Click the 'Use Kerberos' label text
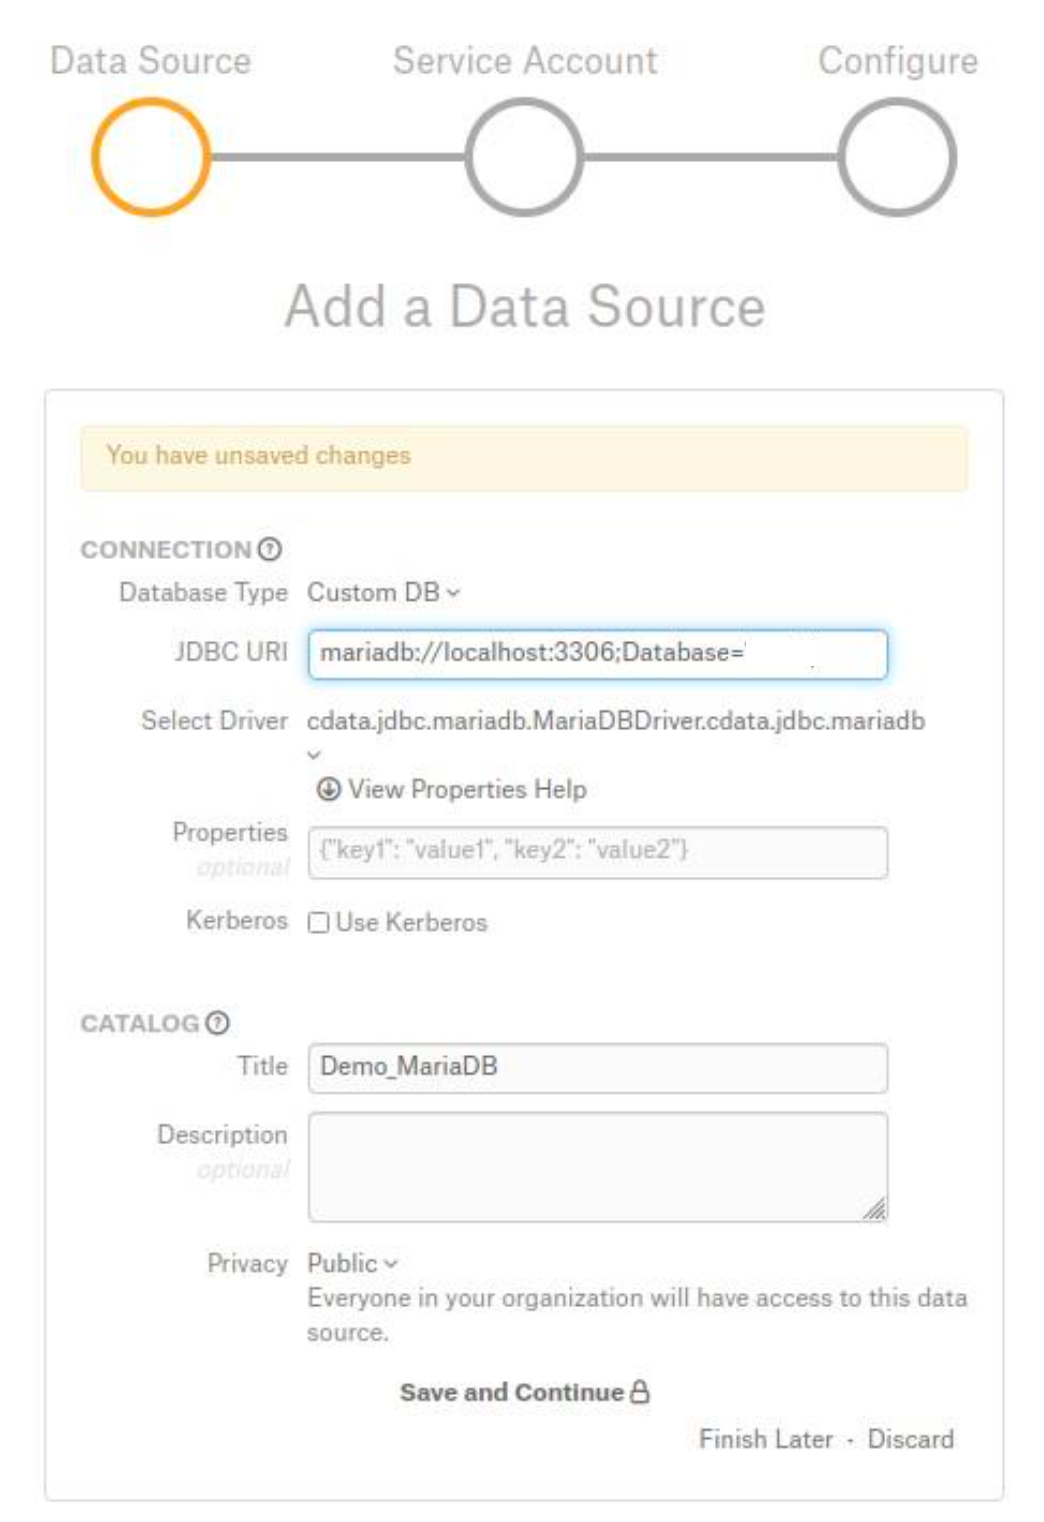The image size is (1044, 1522). pyautogui.click(x=412, y=922)
